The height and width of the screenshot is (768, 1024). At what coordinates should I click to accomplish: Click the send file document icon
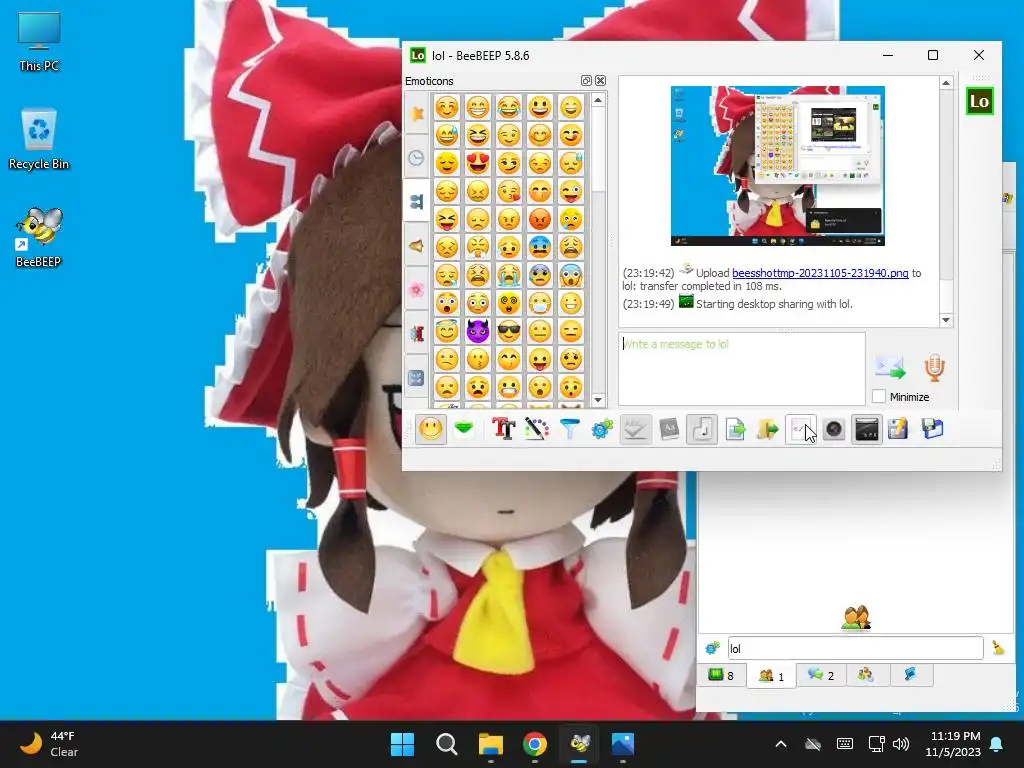click(x=735, y=429)
